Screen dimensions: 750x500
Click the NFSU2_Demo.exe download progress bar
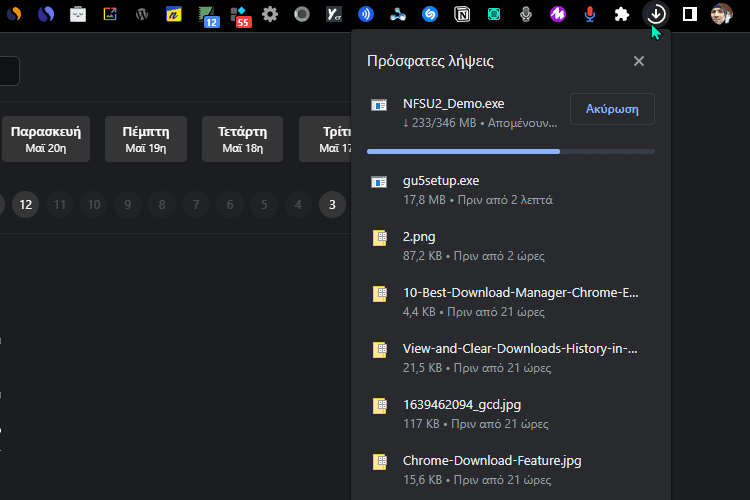(510, 151)
